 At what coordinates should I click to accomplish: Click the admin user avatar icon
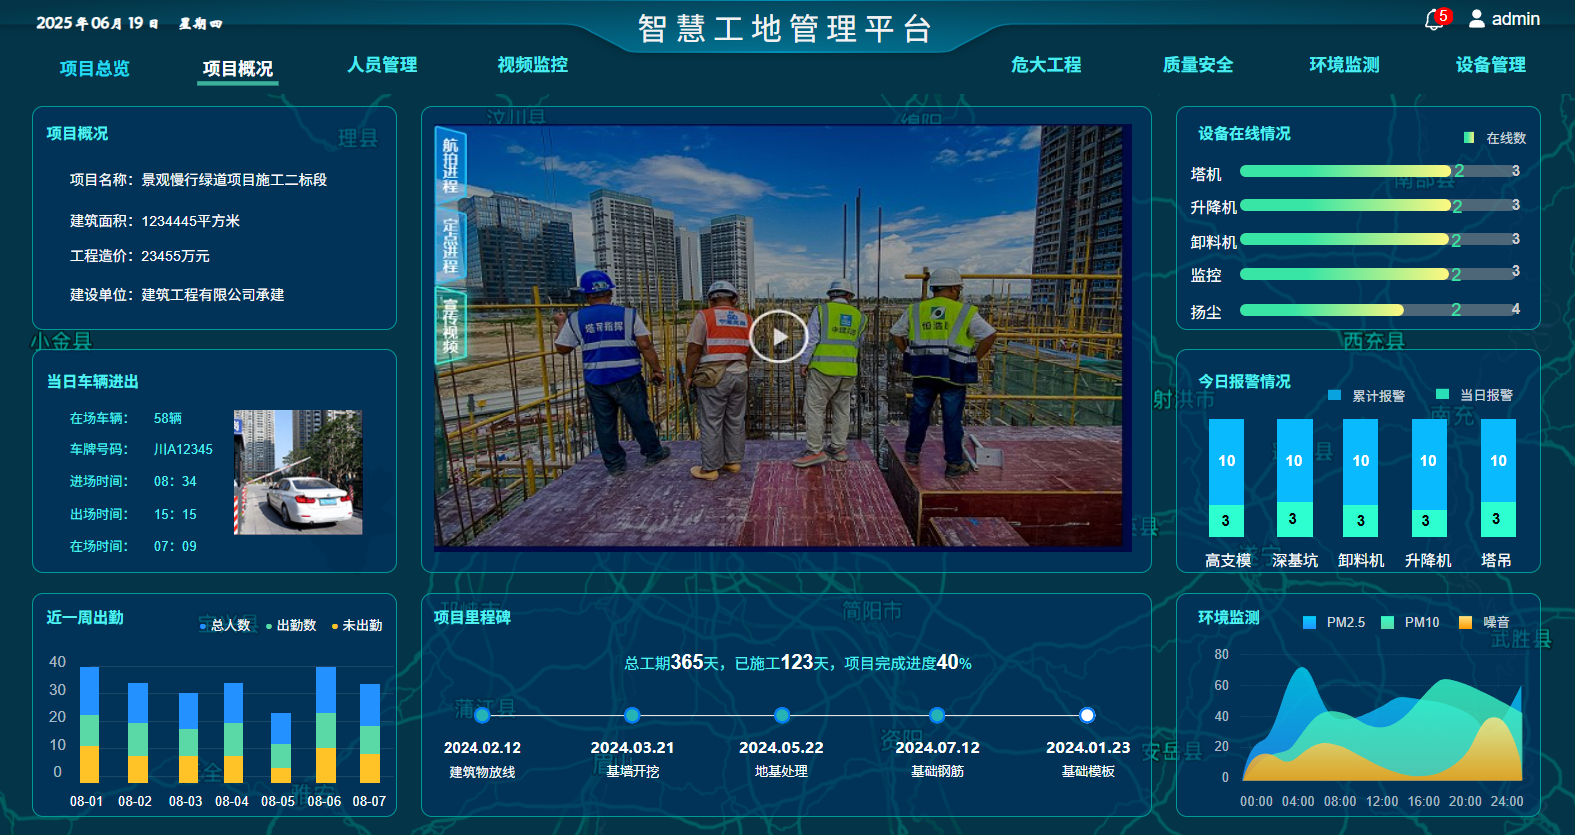click(x=1477, y=19)
